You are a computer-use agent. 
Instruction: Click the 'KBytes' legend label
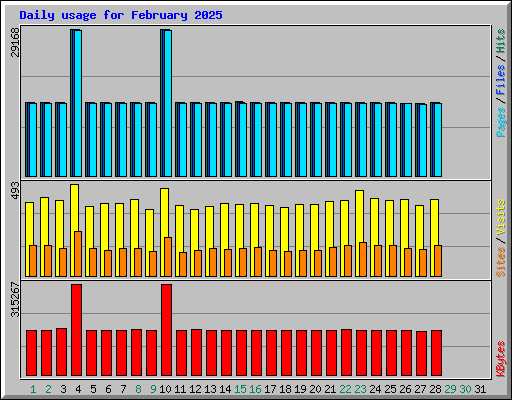pyautogui.click(x=501, y=359)
